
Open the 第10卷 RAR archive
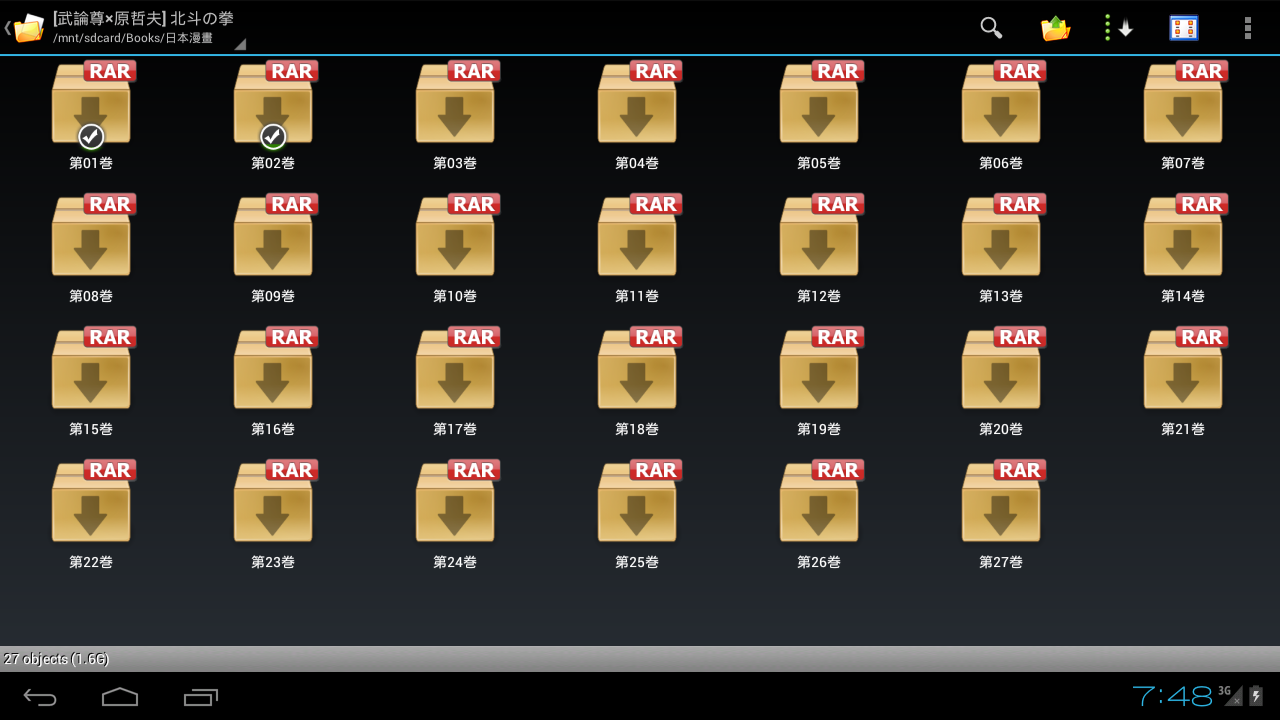(x=455, y=237)
